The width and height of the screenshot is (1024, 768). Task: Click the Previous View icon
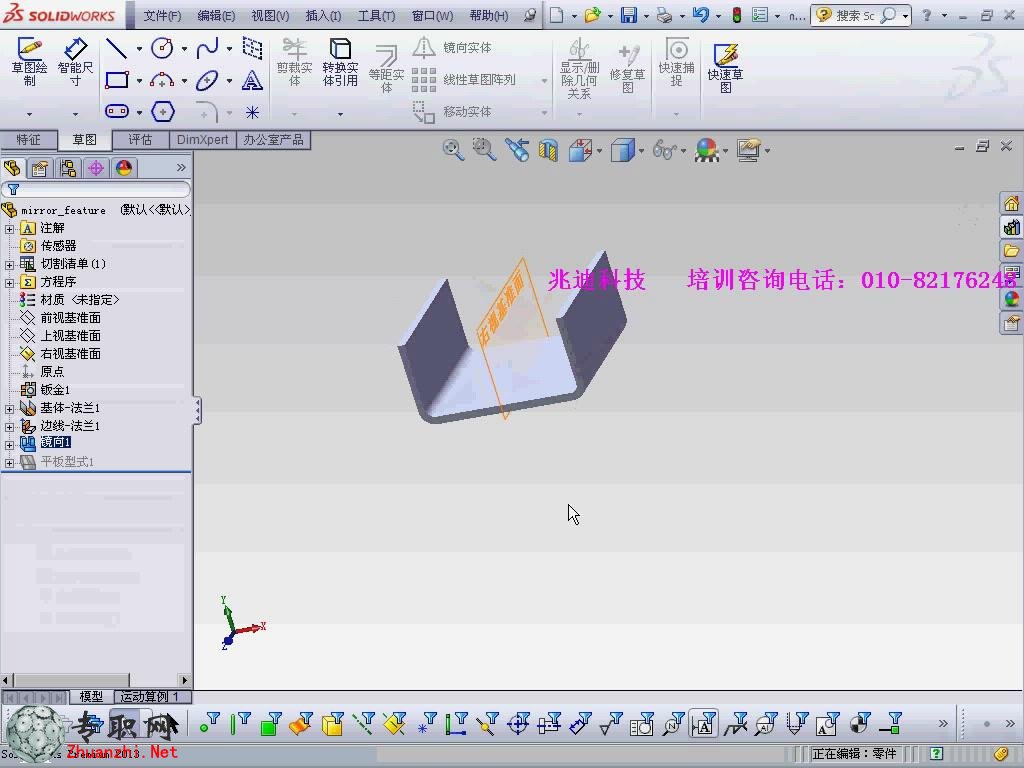517,150
